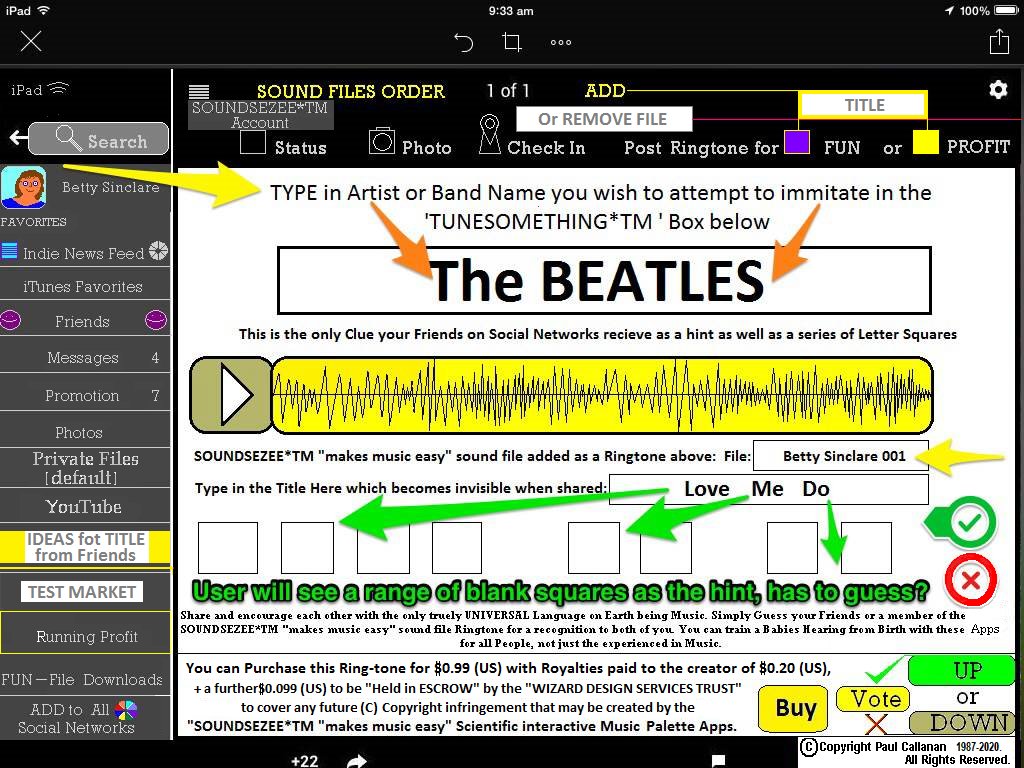The image size is (1024, 768).
Task: Tap the Messages count 4
Action: point(155,358)
